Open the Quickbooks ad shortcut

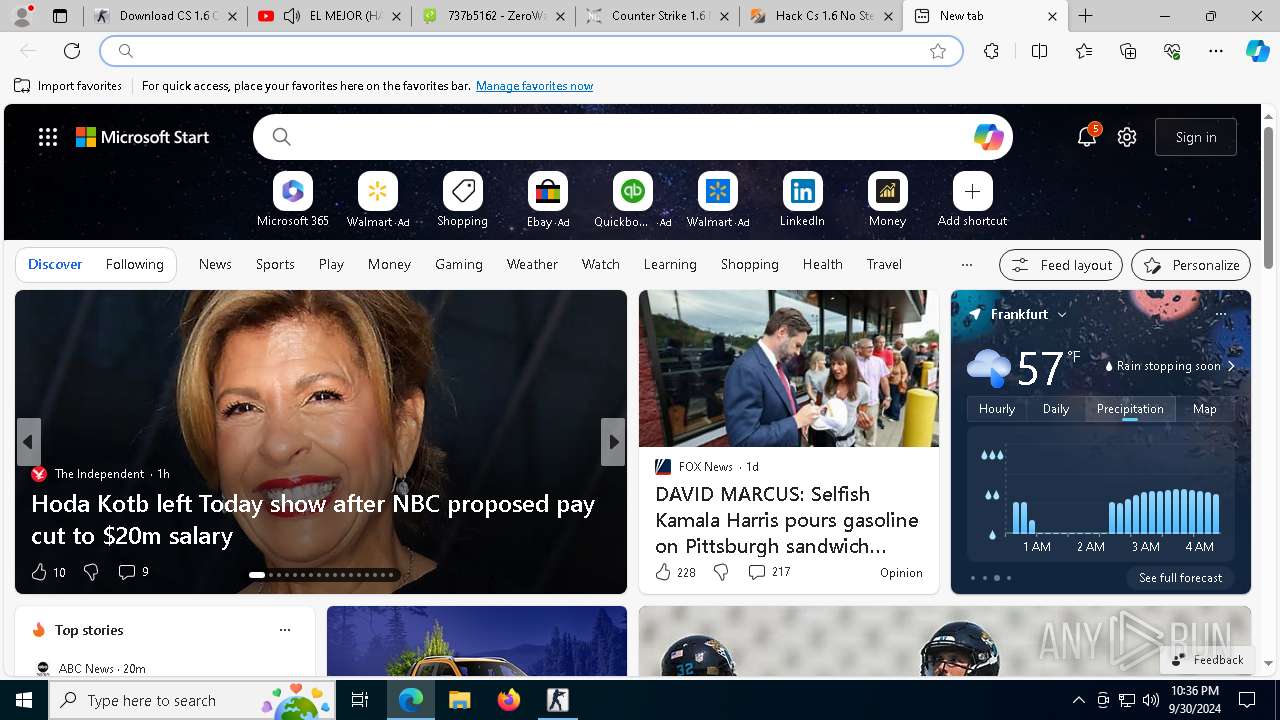point(632,200)
